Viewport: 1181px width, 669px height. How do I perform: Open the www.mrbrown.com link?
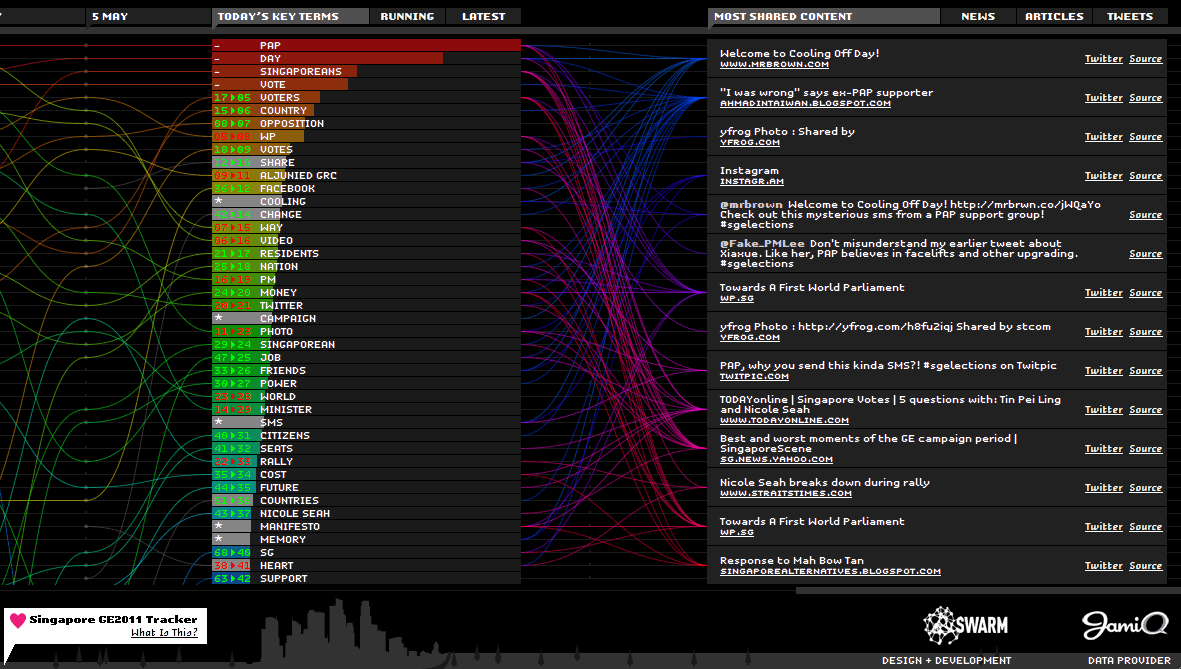(774, 65)
